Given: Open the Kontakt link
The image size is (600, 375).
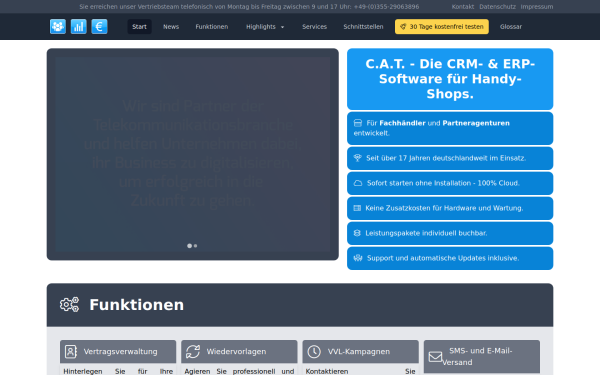Looking at the screenshot, I should 463,7.
